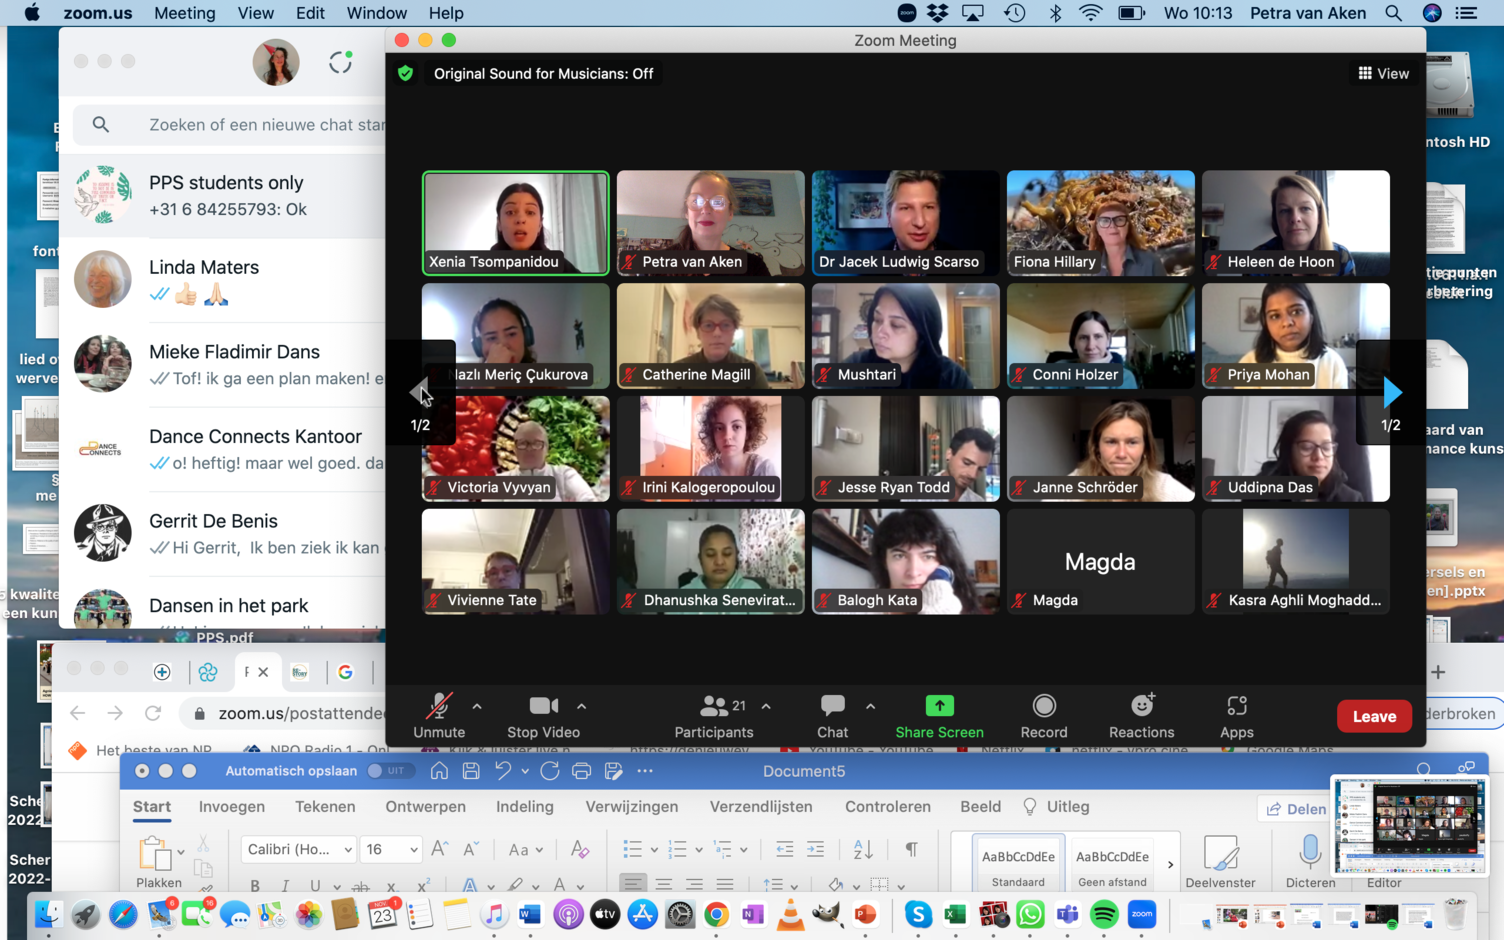Toggle Automatisch opslaan switch in Word
The height and width of the screenshot is (940, 1504).
click(x=388, y=771)
